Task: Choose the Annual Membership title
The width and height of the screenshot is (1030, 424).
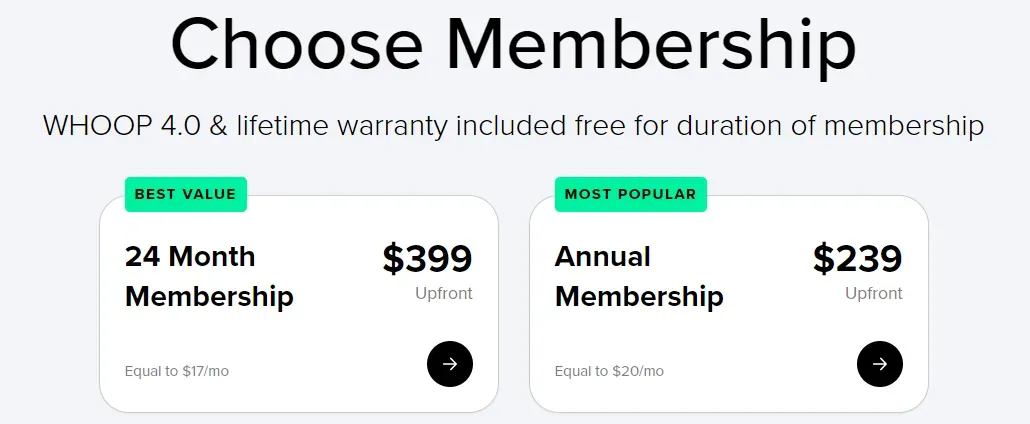Action: [x=639, y=276]
